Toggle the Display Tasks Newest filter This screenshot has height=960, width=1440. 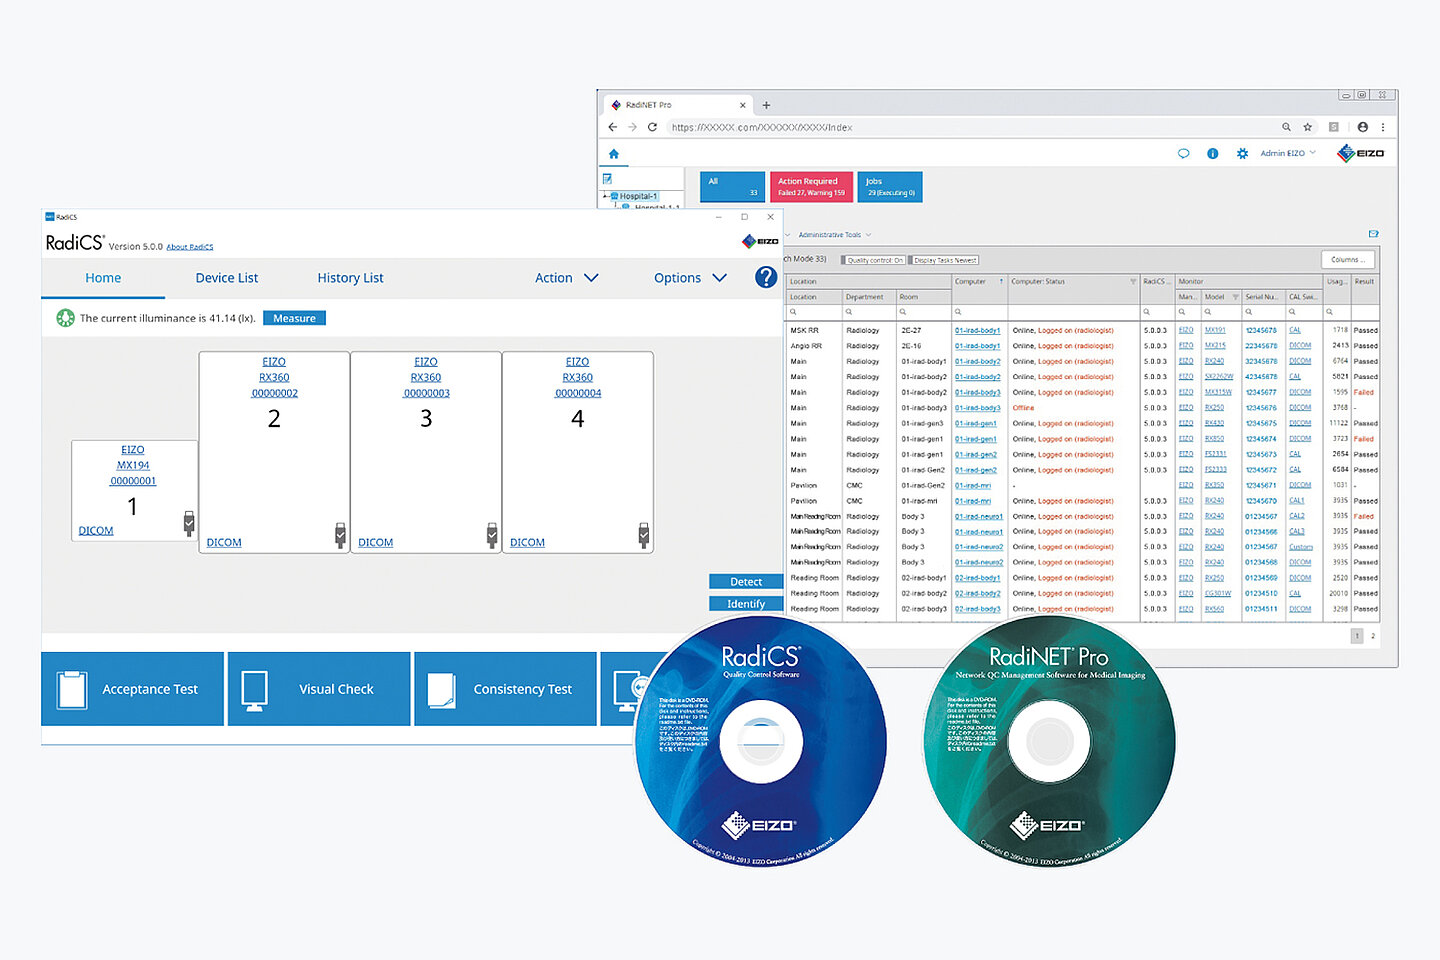point(944,260)
